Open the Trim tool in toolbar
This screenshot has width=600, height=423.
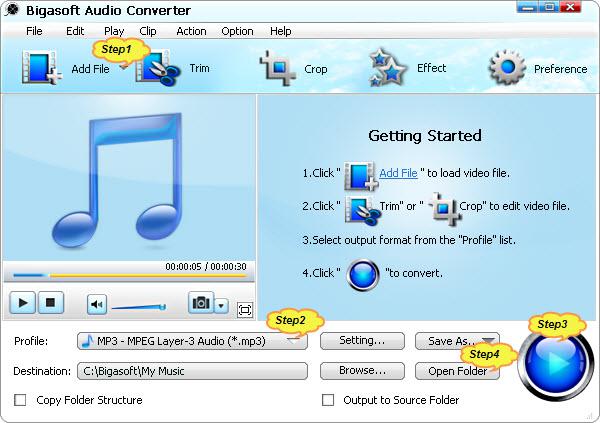click(157, 68)
